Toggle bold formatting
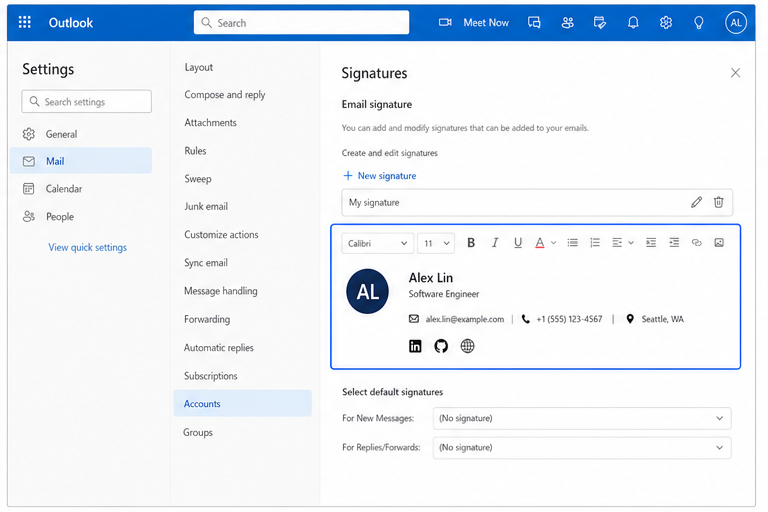Viewport: 768px width, 512px height. tap(471, 243)
